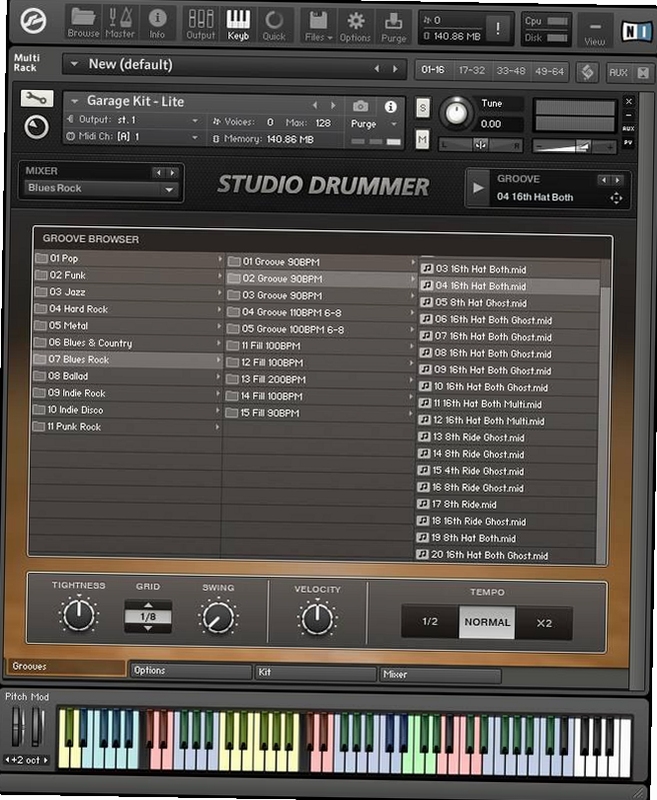Shift keyboard octave up arrow
657x800 pixels.
[x=45, y=760]
